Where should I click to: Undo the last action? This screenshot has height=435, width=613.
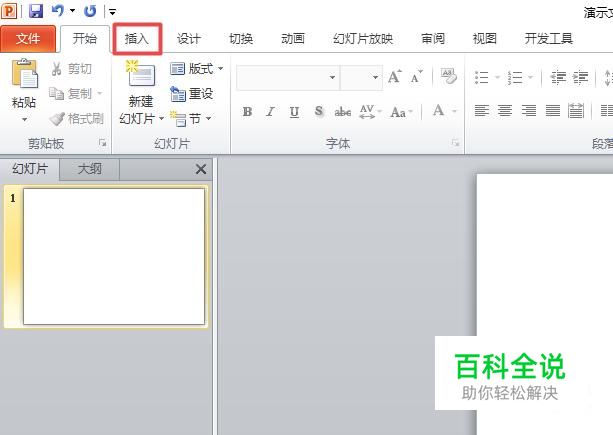tap(57, 11)
